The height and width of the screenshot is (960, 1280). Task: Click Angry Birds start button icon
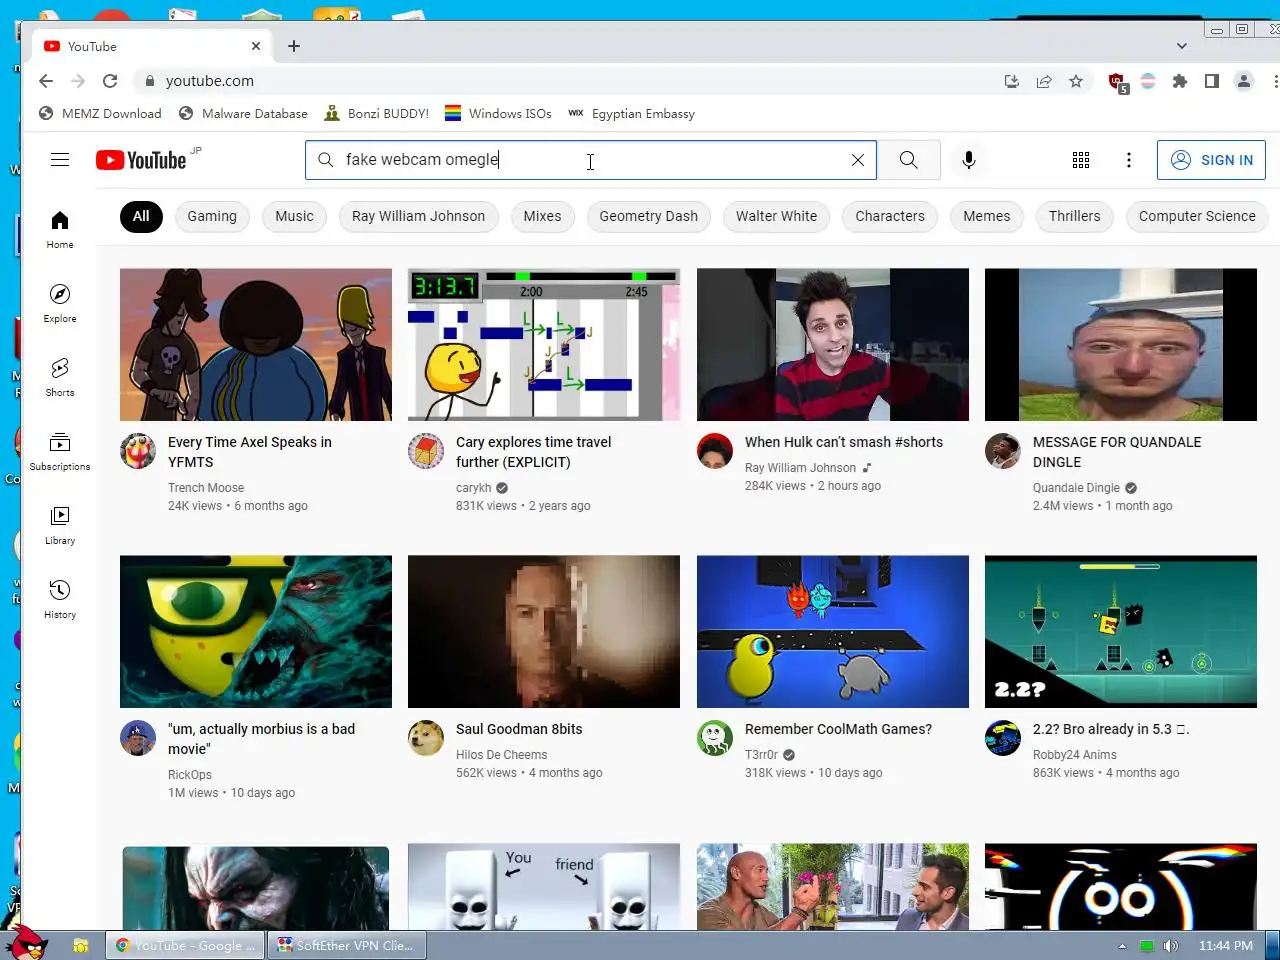coord(27,943)
